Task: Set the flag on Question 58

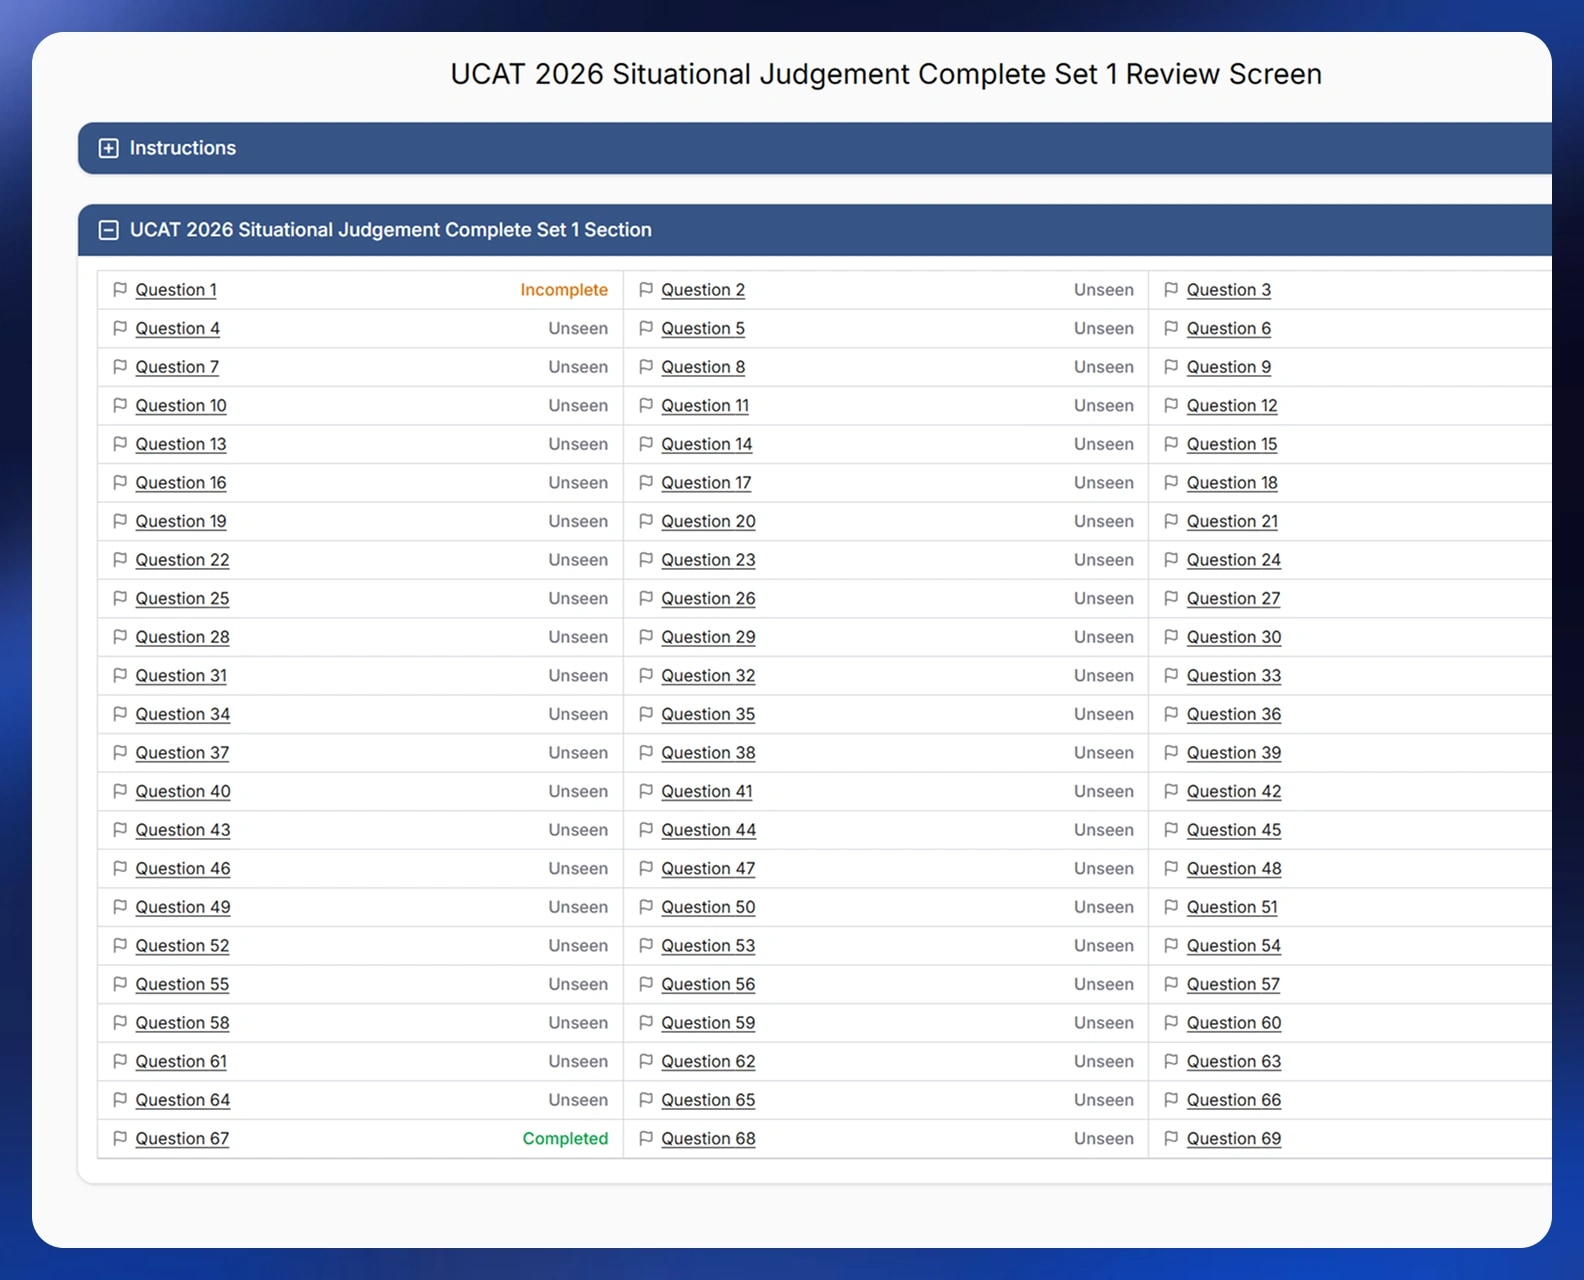Action: pyautogui.click(x=120, y=1023)
